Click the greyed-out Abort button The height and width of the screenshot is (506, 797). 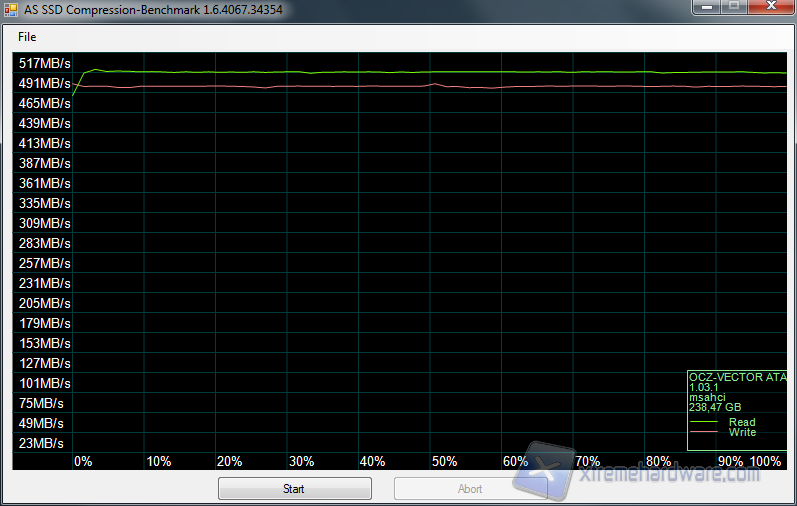click(470, 489)
